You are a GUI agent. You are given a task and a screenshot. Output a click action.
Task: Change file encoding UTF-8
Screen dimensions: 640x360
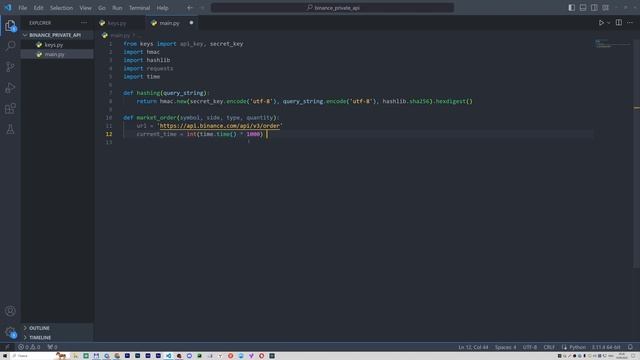530,347
